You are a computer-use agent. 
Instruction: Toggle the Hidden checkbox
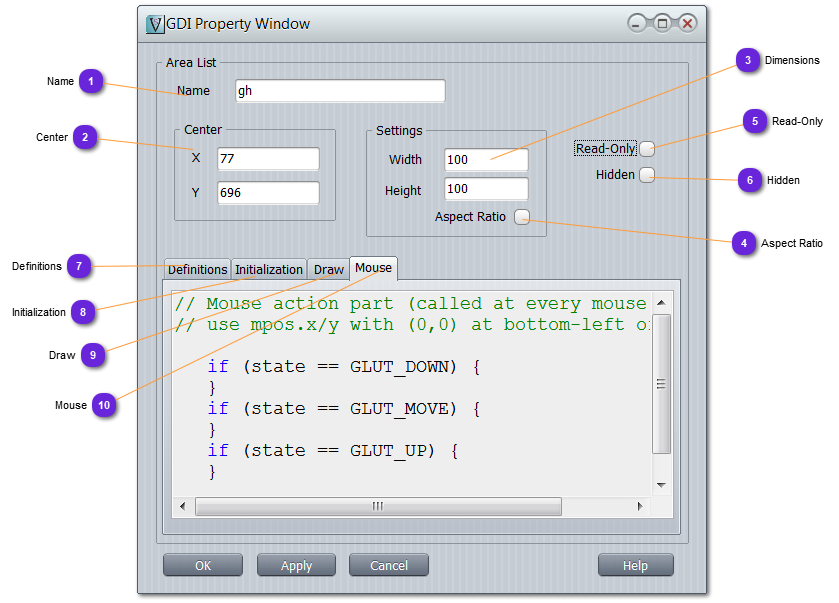point(646,175)
